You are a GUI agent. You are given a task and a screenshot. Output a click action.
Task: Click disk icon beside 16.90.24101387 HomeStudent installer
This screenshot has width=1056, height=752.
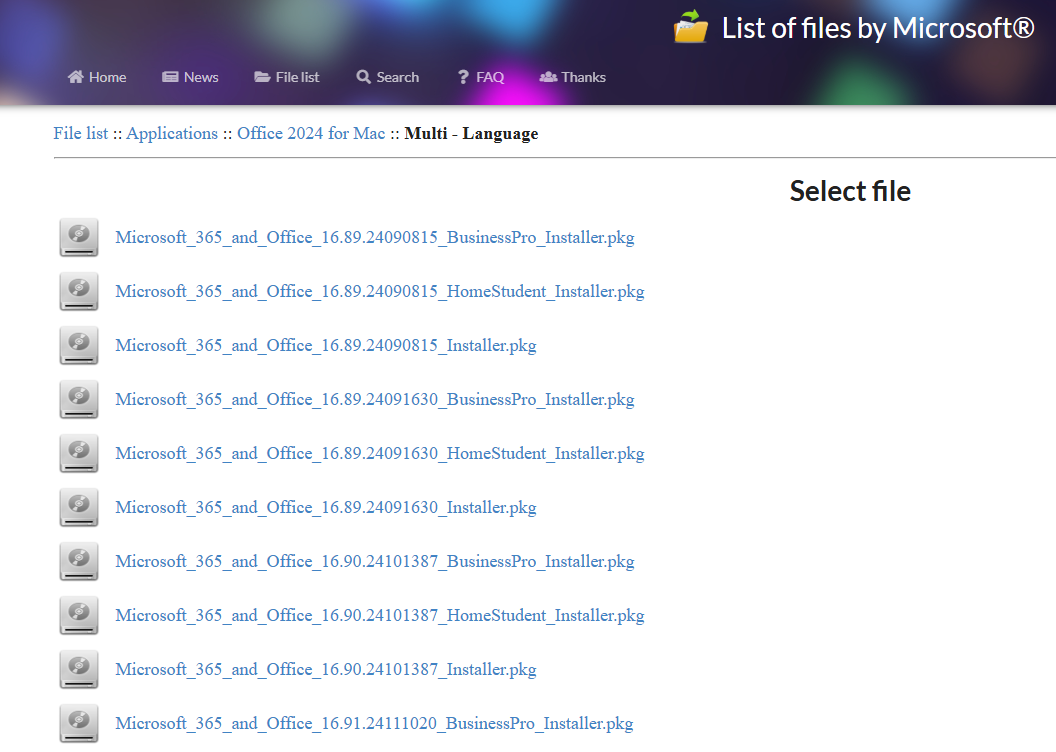79,616
